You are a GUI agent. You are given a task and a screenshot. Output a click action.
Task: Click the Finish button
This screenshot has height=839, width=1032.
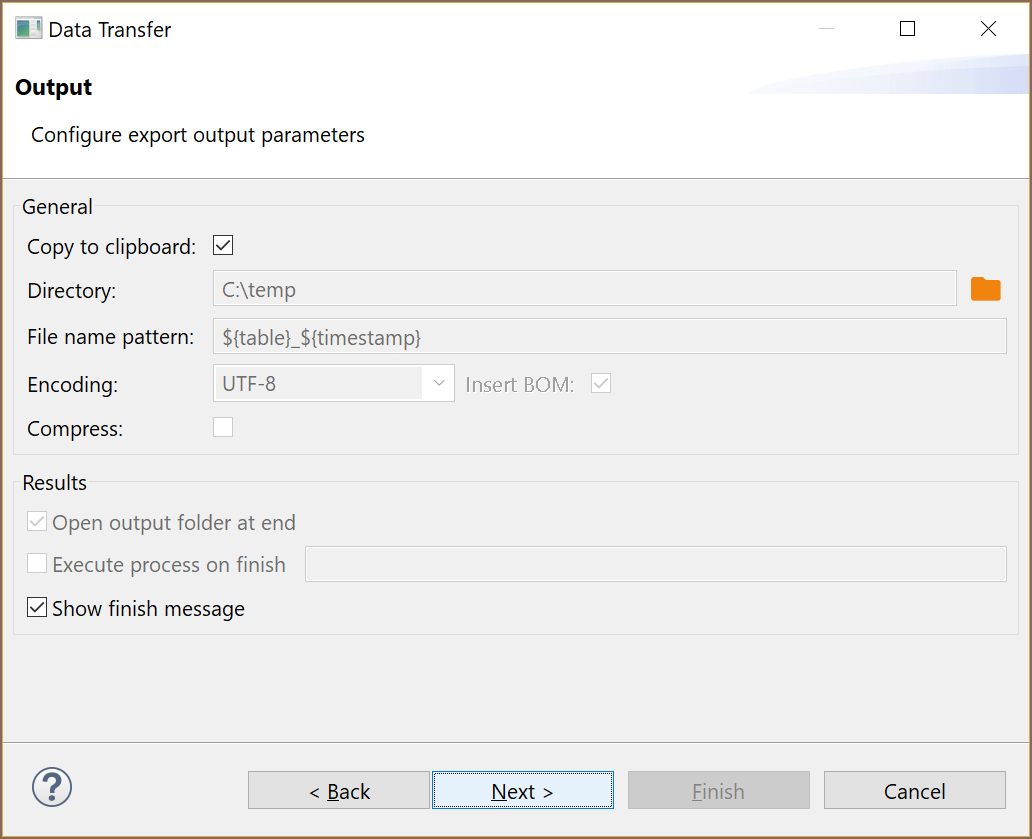point(718,790)
